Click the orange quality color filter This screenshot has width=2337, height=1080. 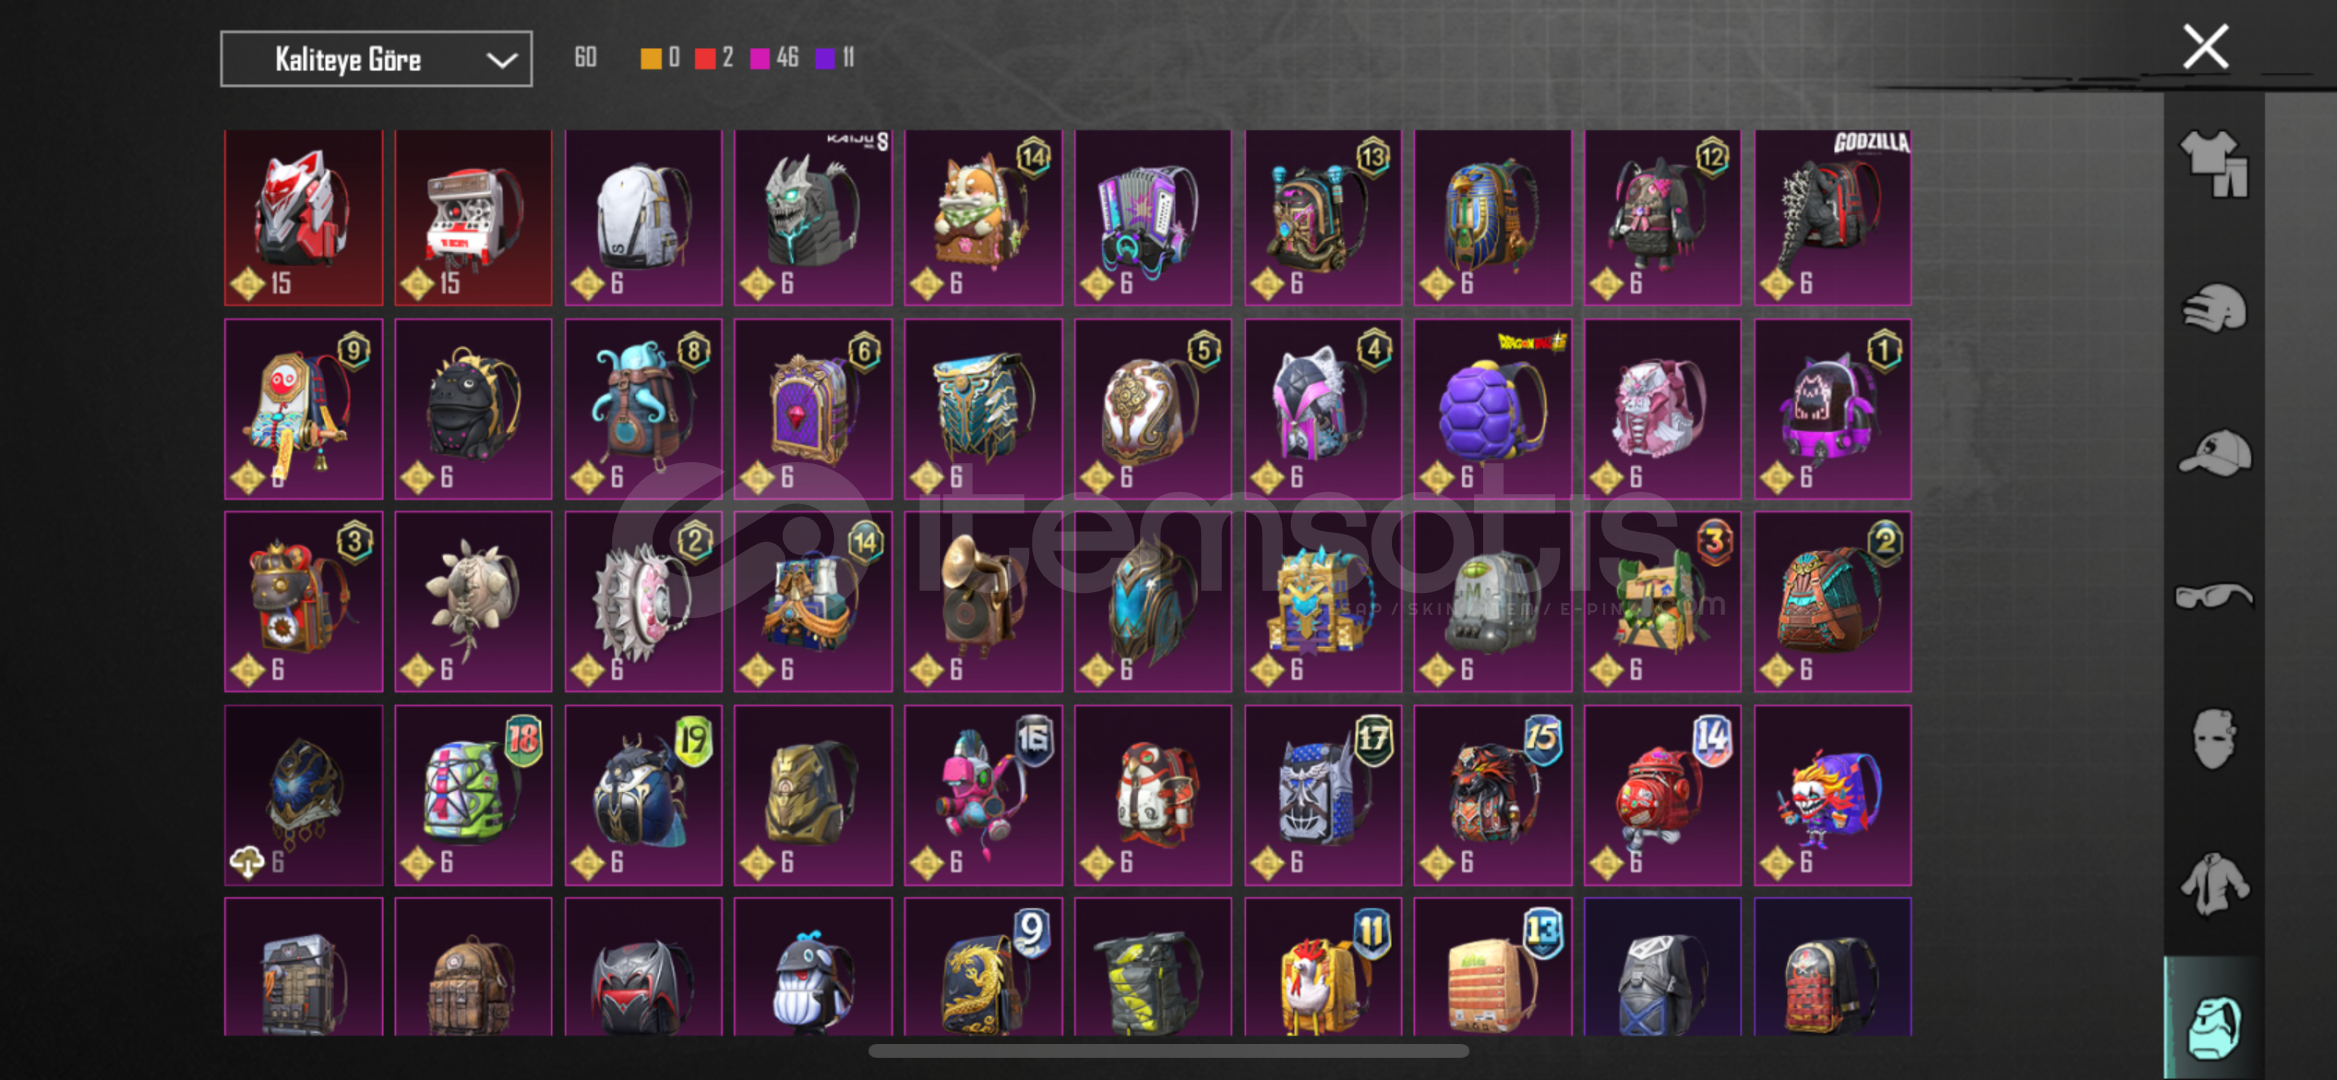pyautogui.click(x=651, y=58)
